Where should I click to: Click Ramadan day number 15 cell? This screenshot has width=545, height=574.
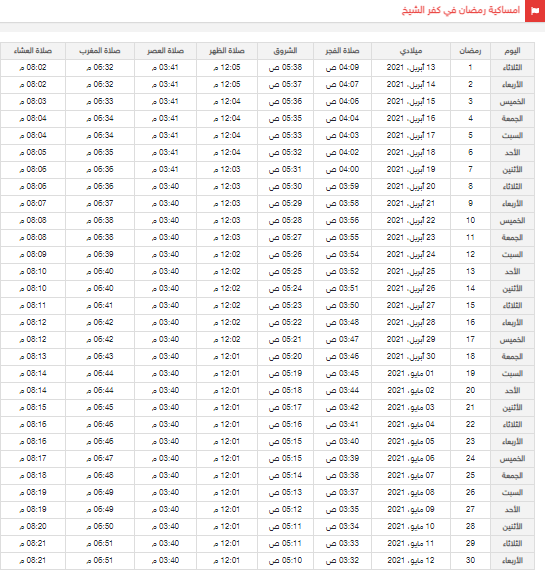pyautogui.click(x=470, y=306)
